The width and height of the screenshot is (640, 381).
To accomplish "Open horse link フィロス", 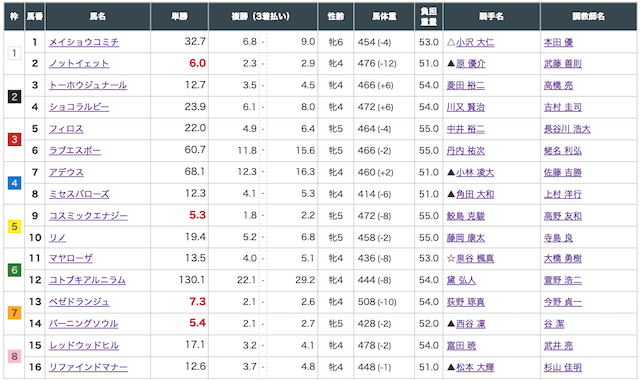I will point(66,129).
